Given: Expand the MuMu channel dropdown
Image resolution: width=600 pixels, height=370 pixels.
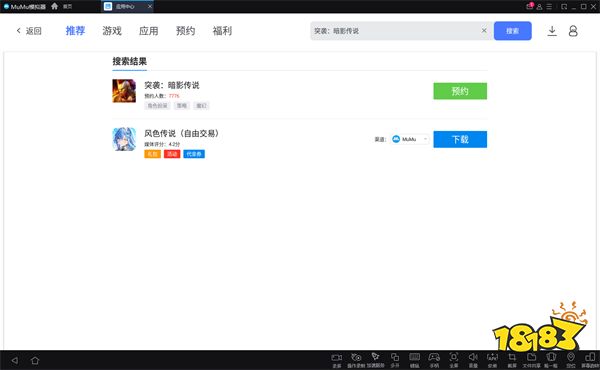Looking at the screenshot, I should coord(409,139).
